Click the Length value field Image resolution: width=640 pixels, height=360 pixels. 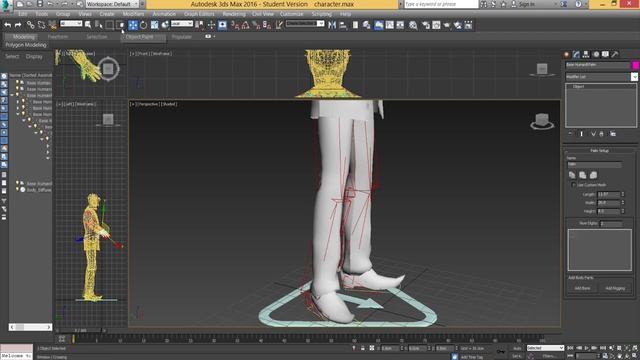tap(608, 194)
